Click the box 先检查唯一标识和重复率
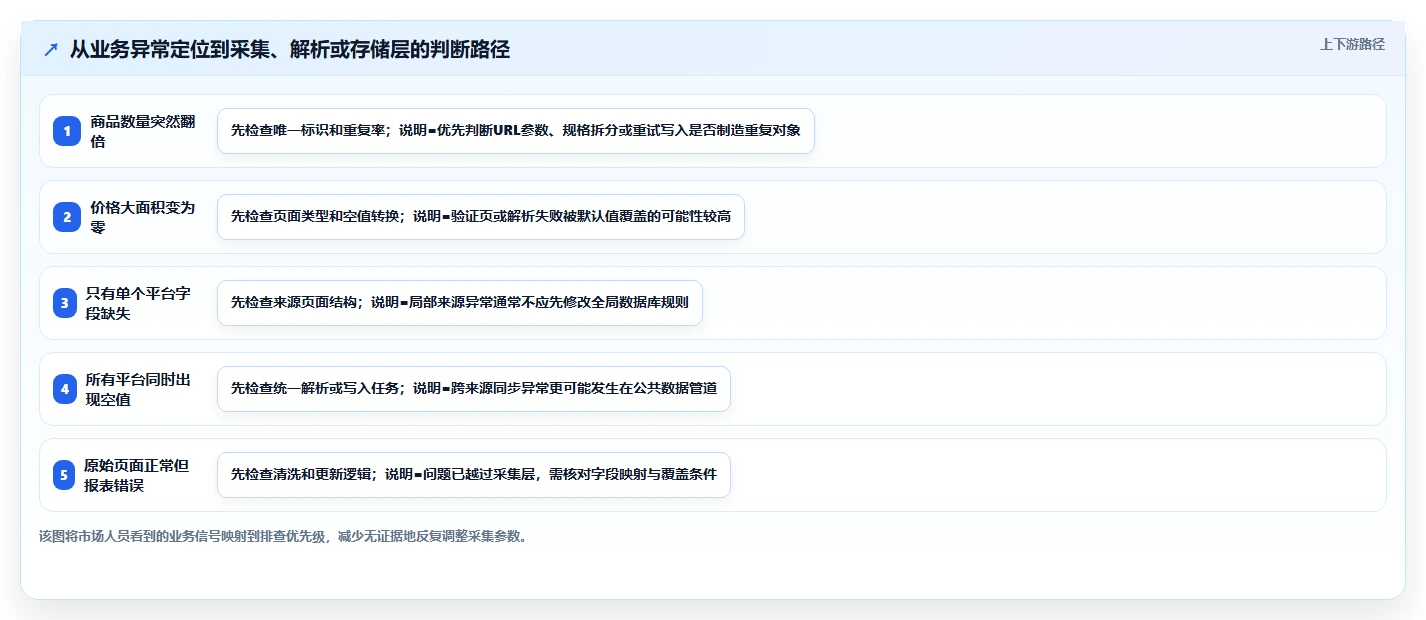 click(516, 131)
